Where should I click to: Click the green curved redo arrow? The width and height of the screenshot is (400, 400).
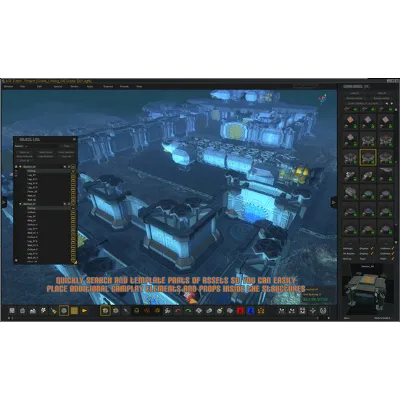188,311
